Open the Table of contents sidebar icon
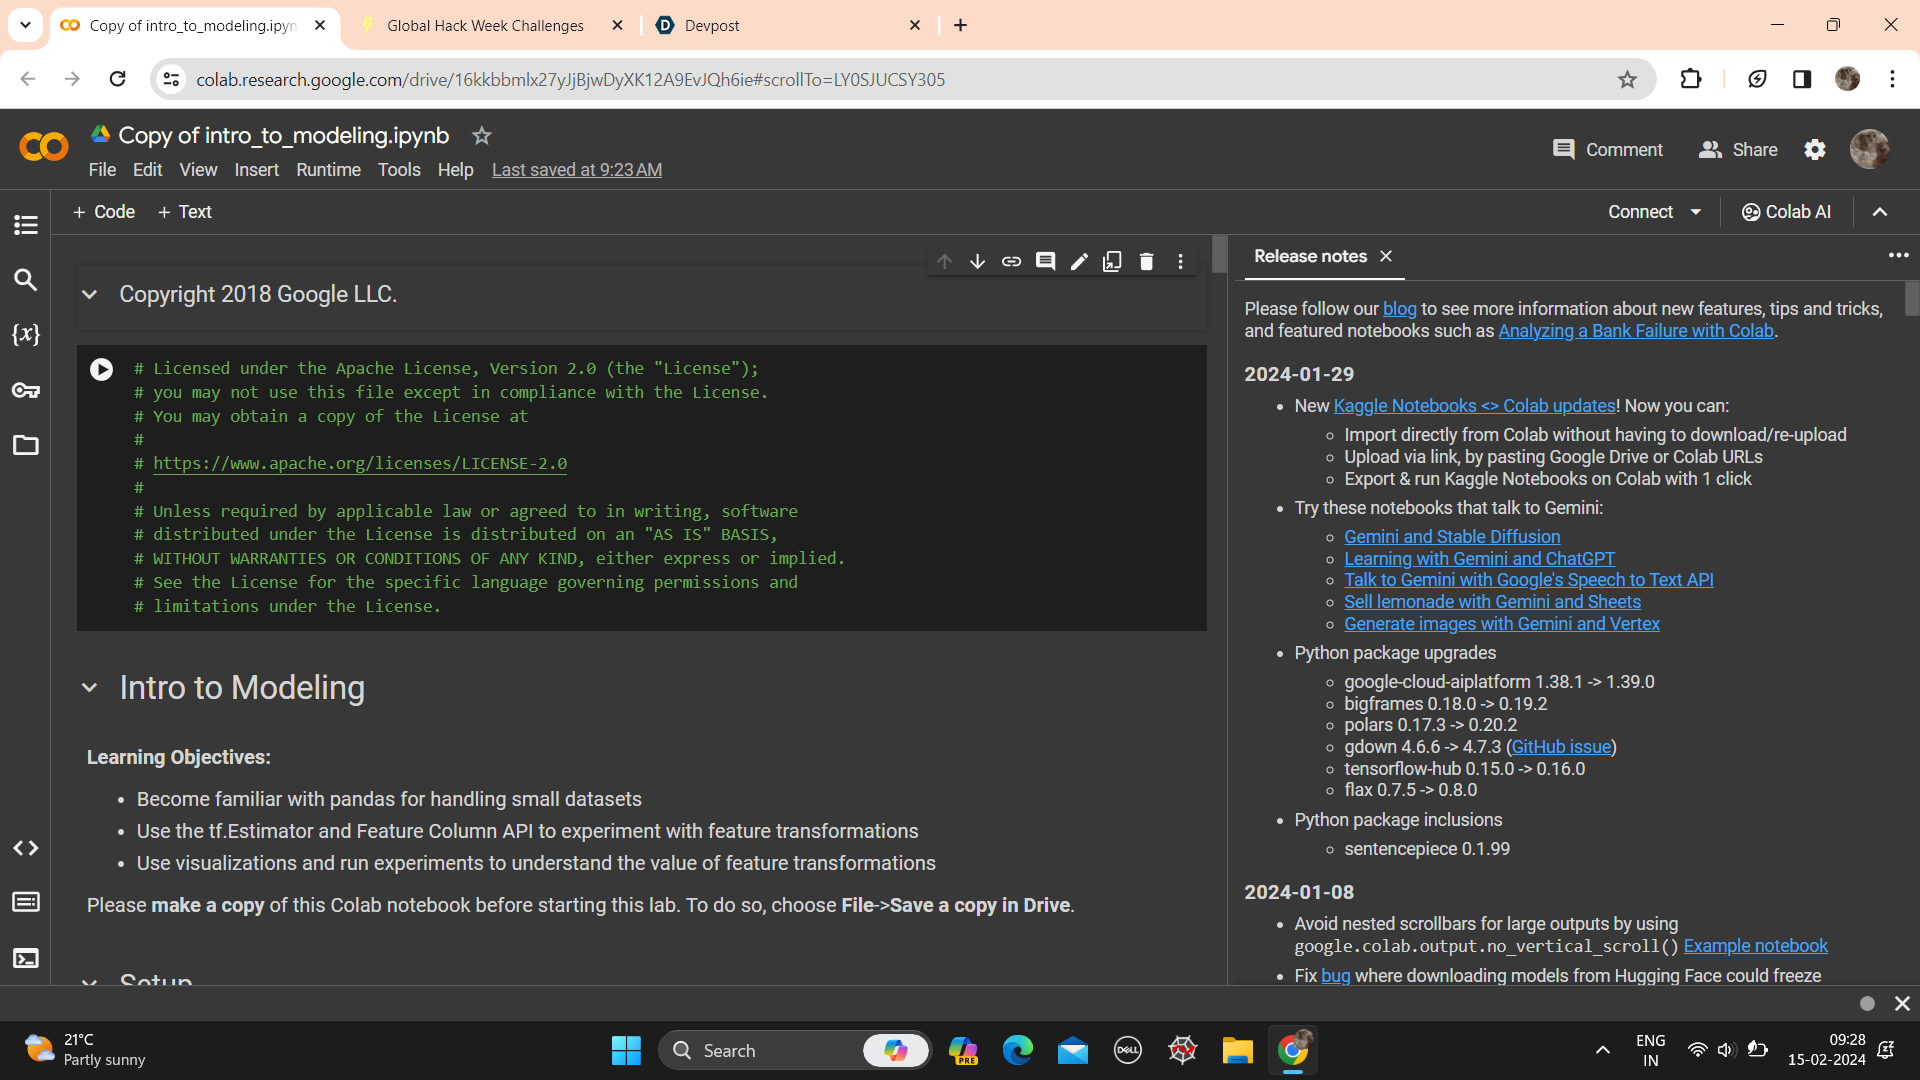This screenshot has width=1920, height=1080. tap(26, 225)
